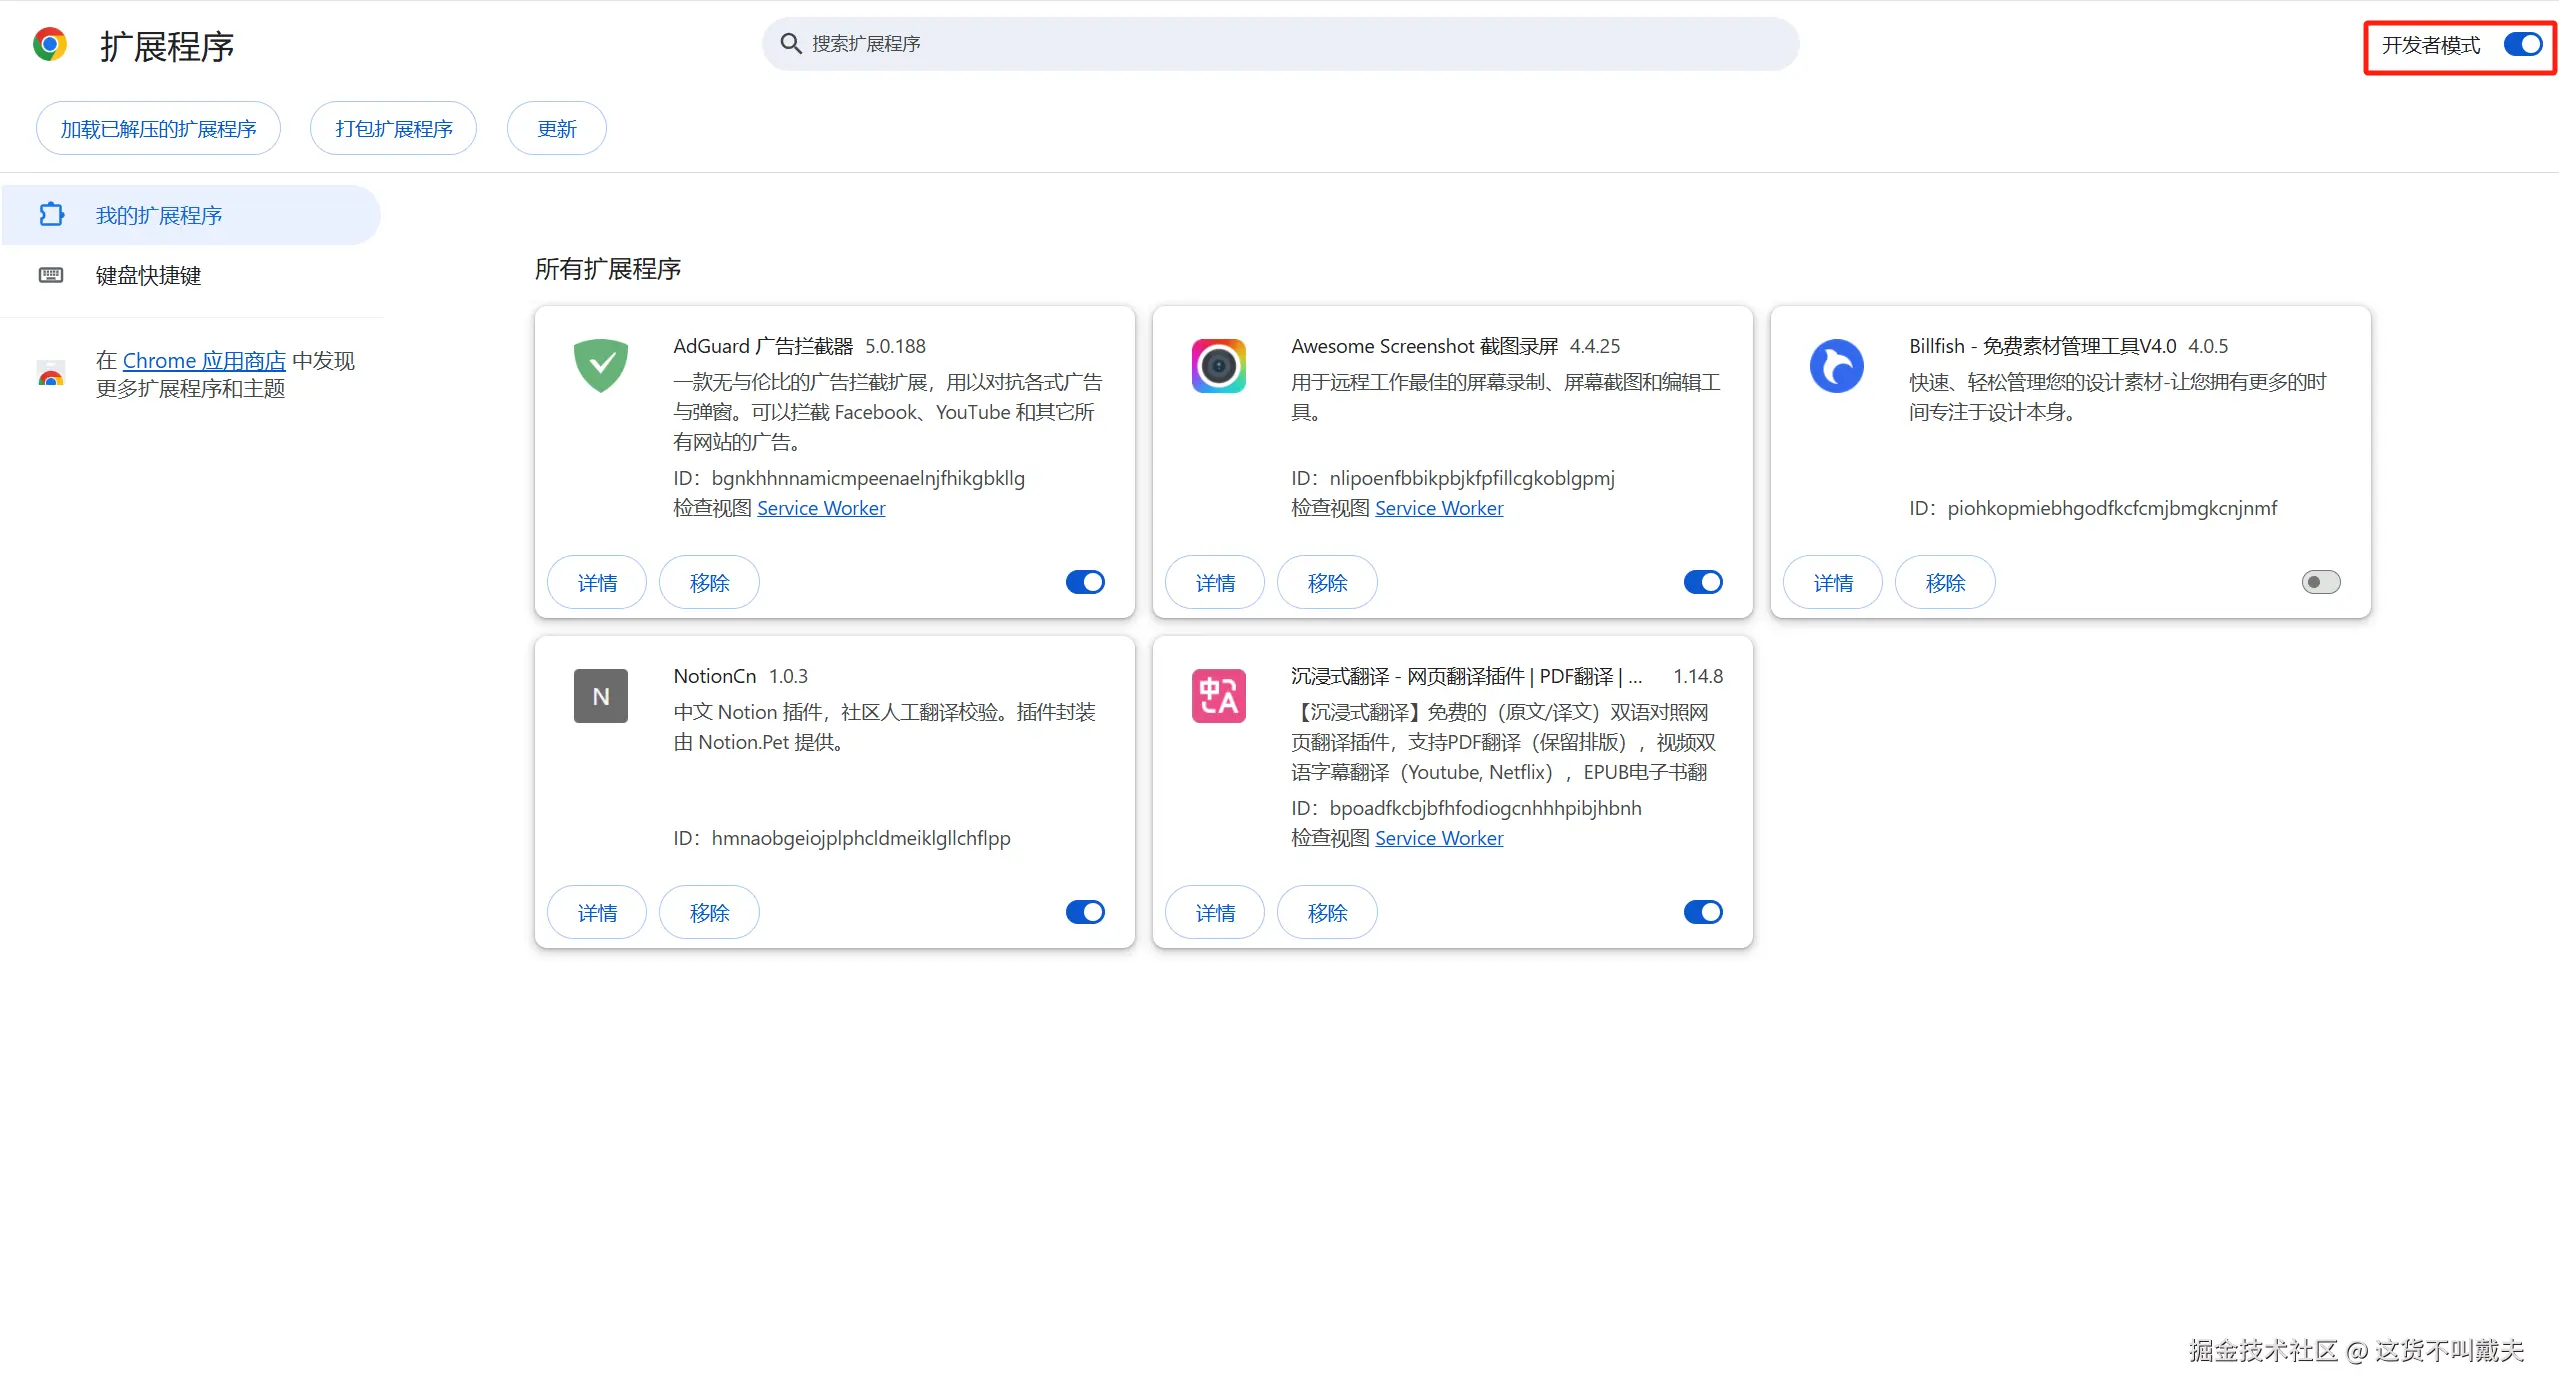This screenshot has width=2559, height=1399.
Task: Click the keyboard shortcuts icon in sidebar
Action: tap(51, 275)
